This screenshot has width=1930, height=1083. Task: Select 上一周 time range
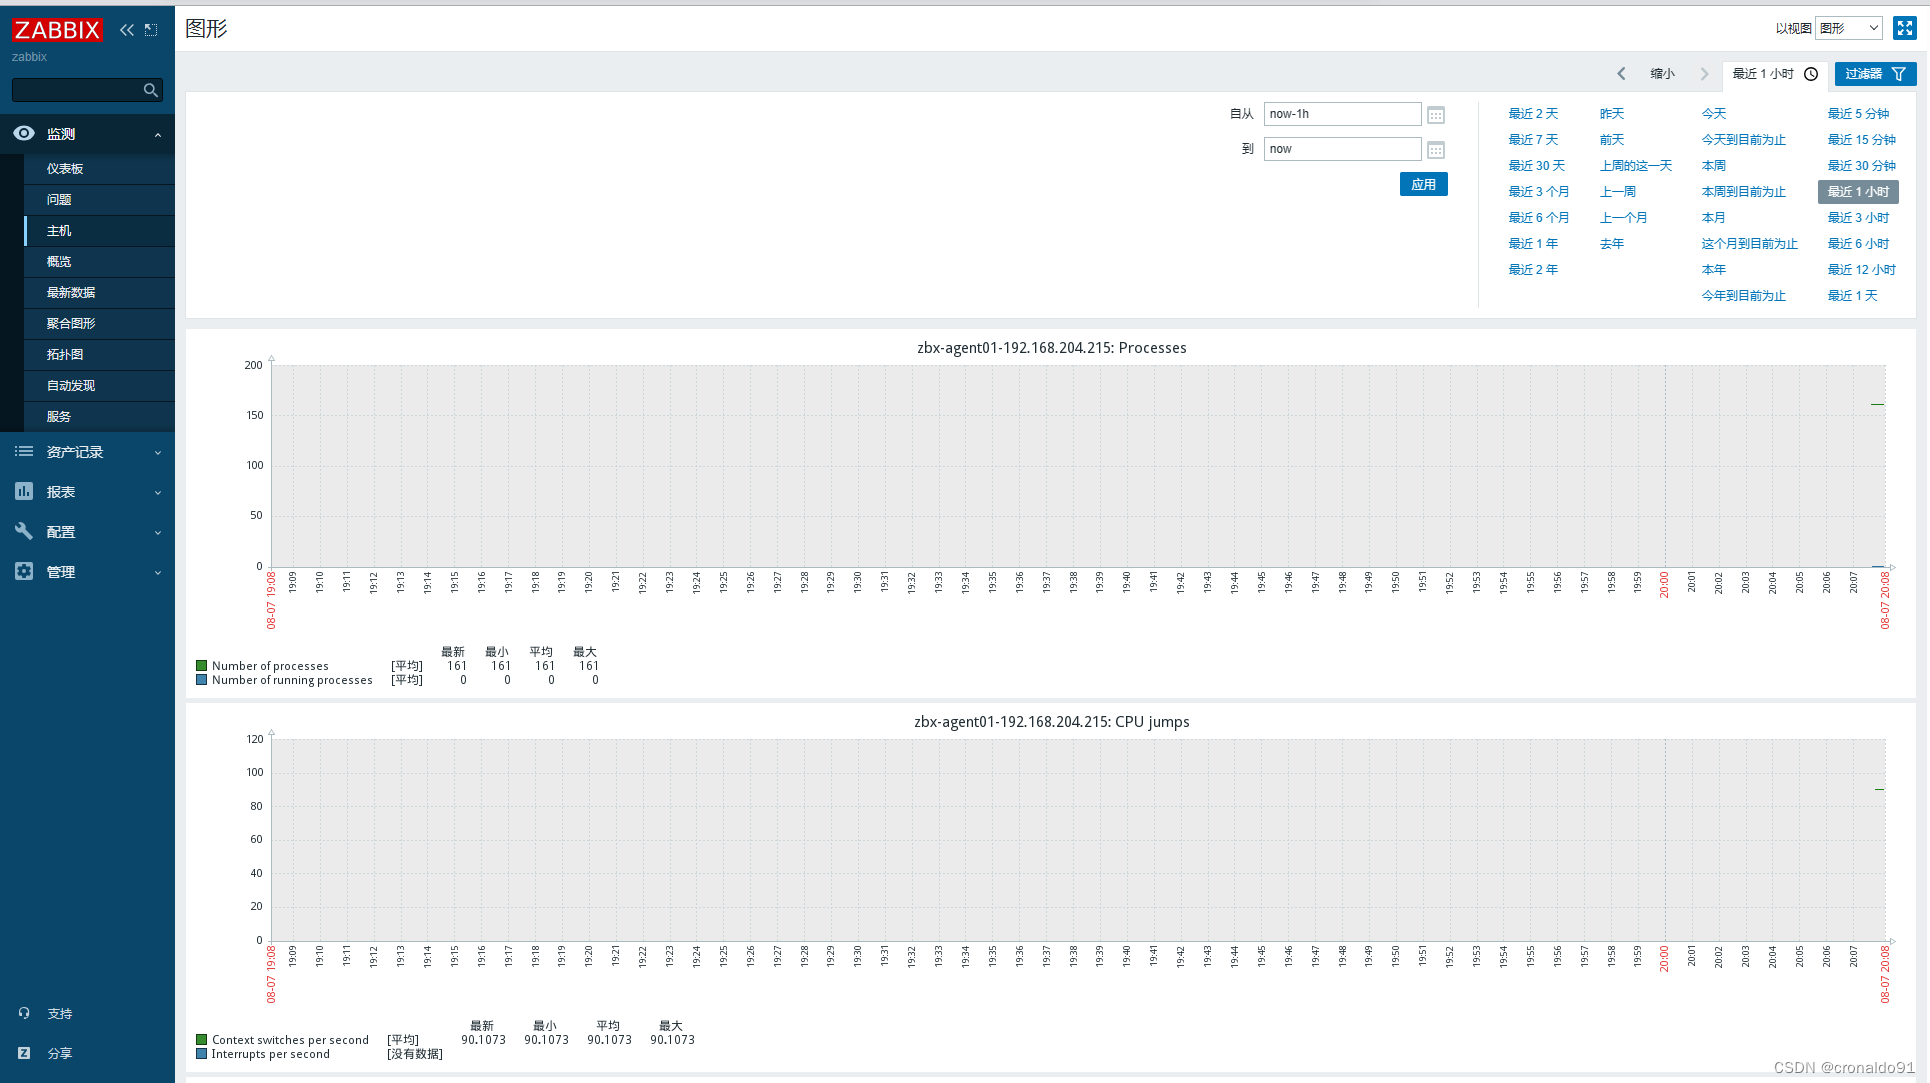1618,192
